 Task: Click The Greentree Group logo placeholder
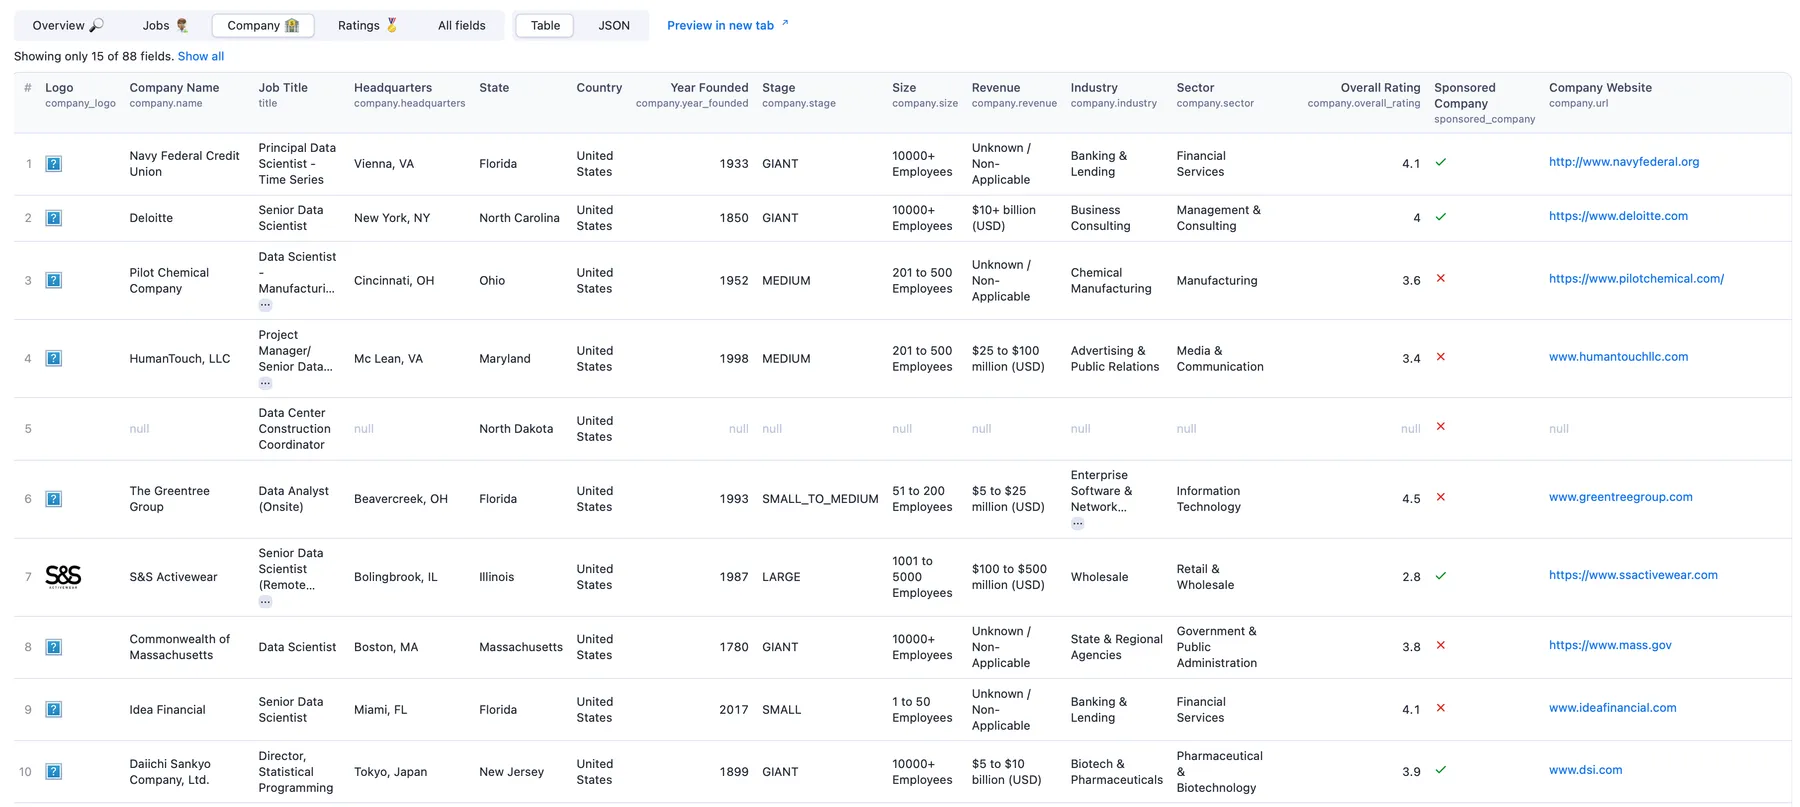pos(54,499)
